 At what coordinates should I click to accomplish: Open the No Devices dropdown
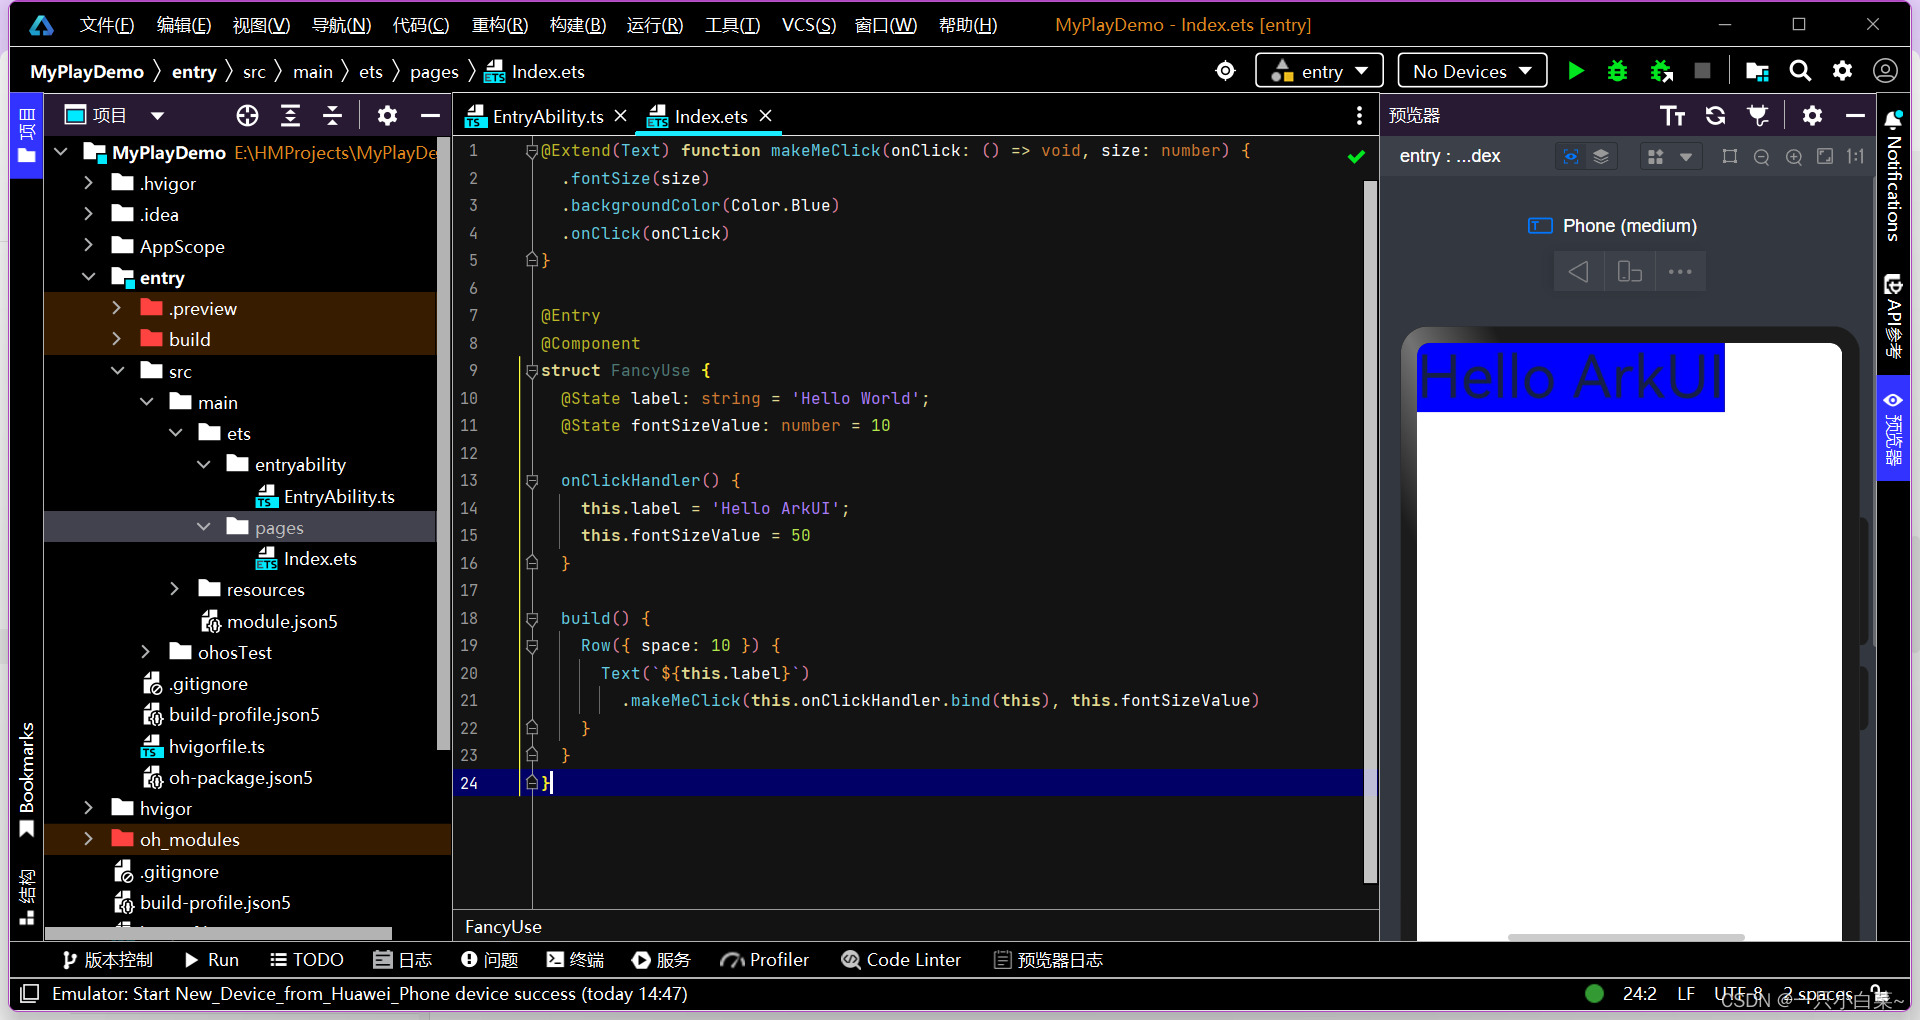[1472, 71]
